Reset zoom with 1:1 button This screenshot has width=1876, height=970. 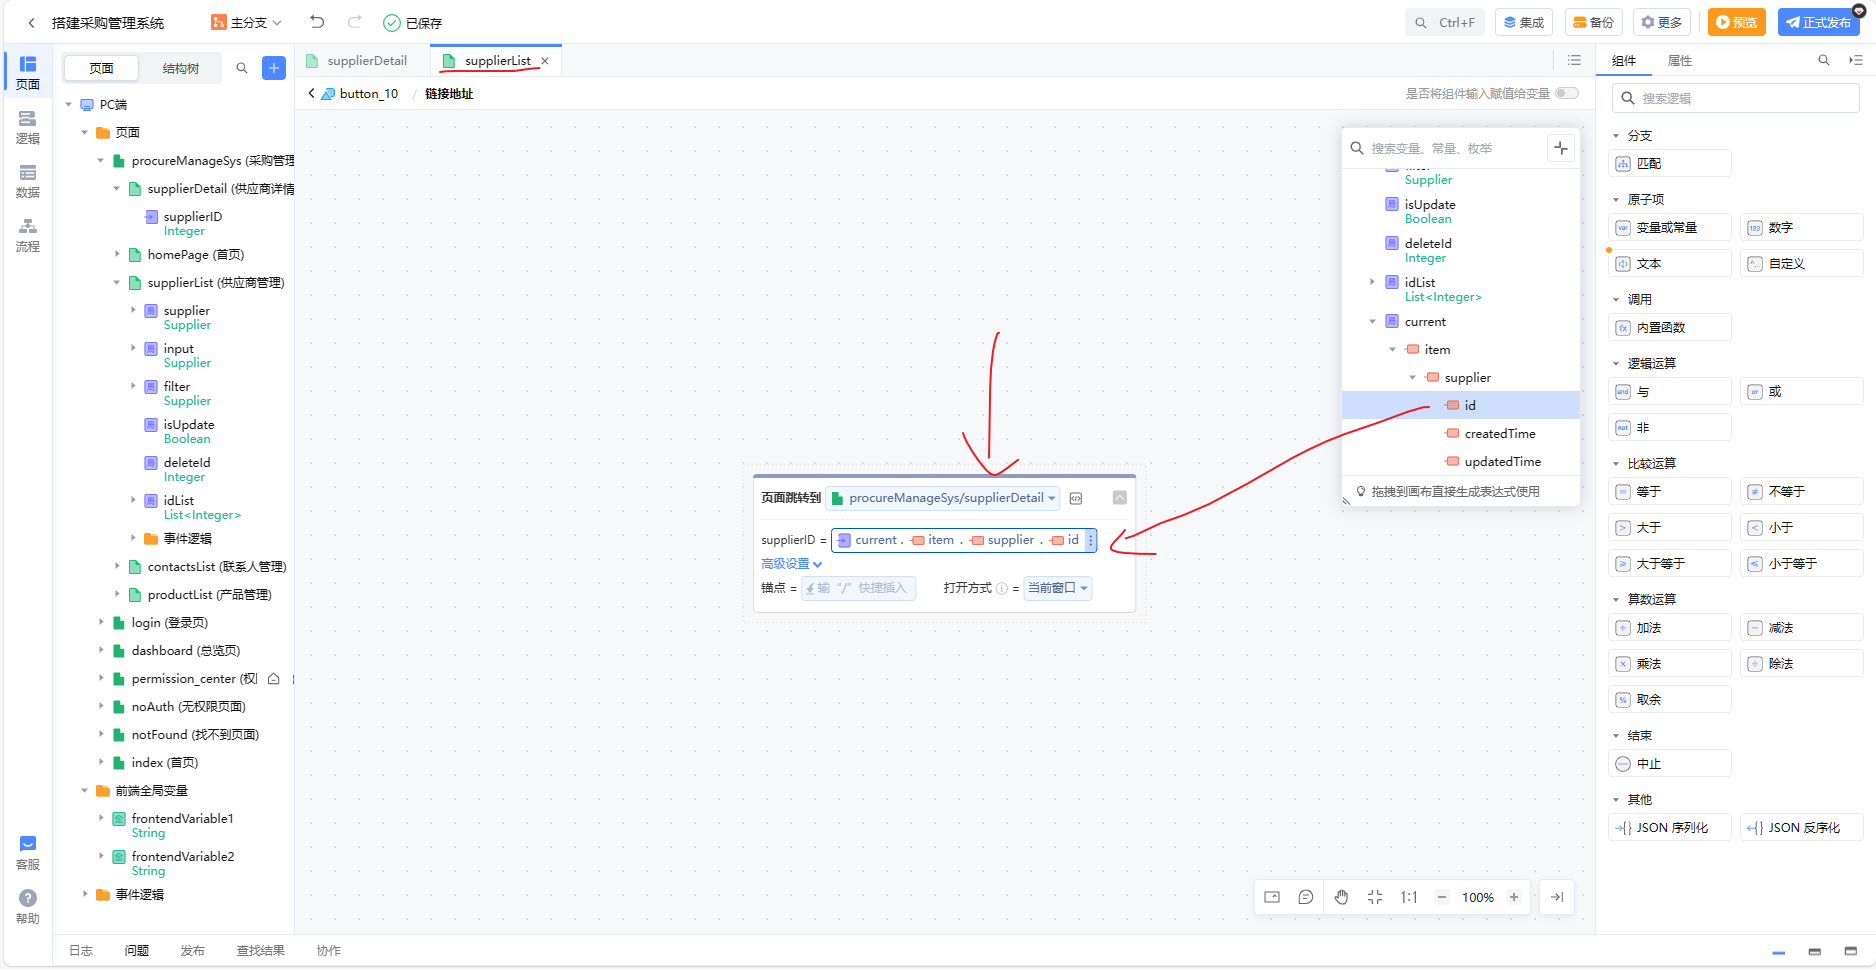pyautogui.click(x=1409, y=897)
